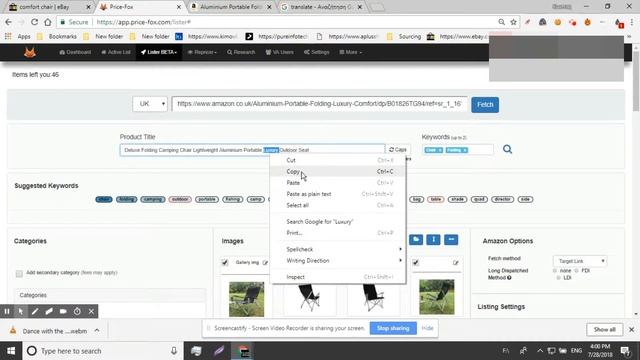640x360 pixels.
Task: Toggle the Gallery img checkbox
Action: pyautogui.click(x=225, y=262)
